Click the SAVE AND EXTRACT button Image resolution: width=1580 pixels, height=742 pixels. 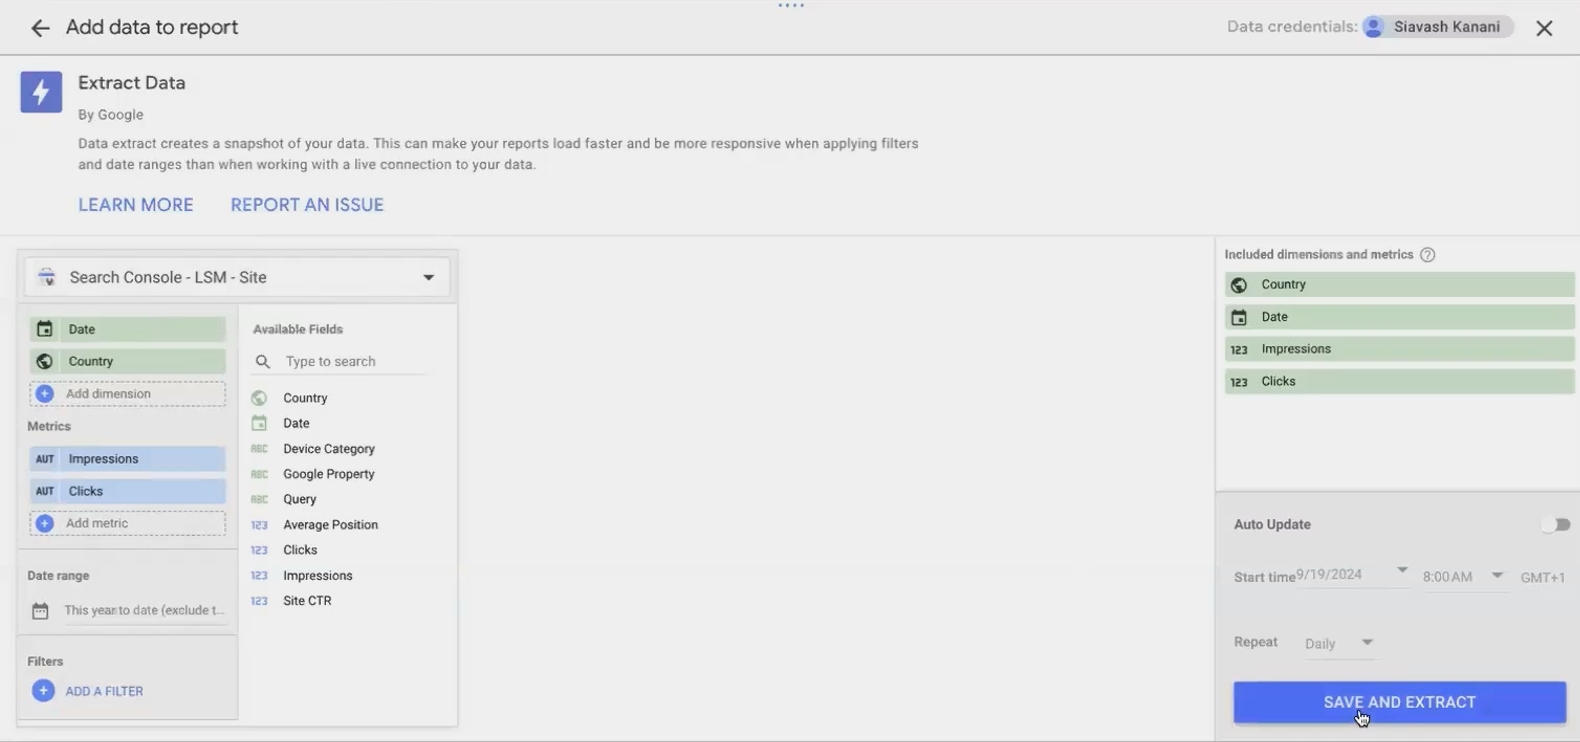pyautogui.click(x=1400, y=702)
